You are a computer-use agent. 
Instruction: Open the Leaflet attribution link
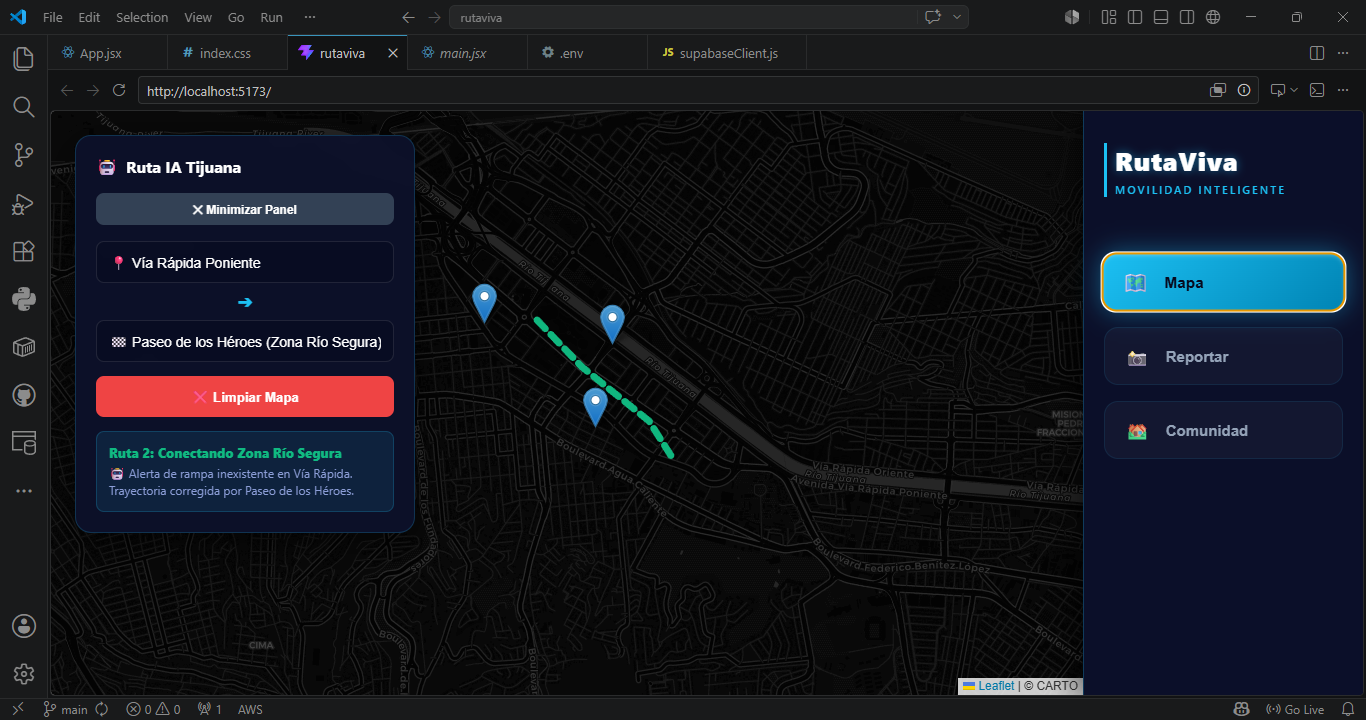click(988, 686)
